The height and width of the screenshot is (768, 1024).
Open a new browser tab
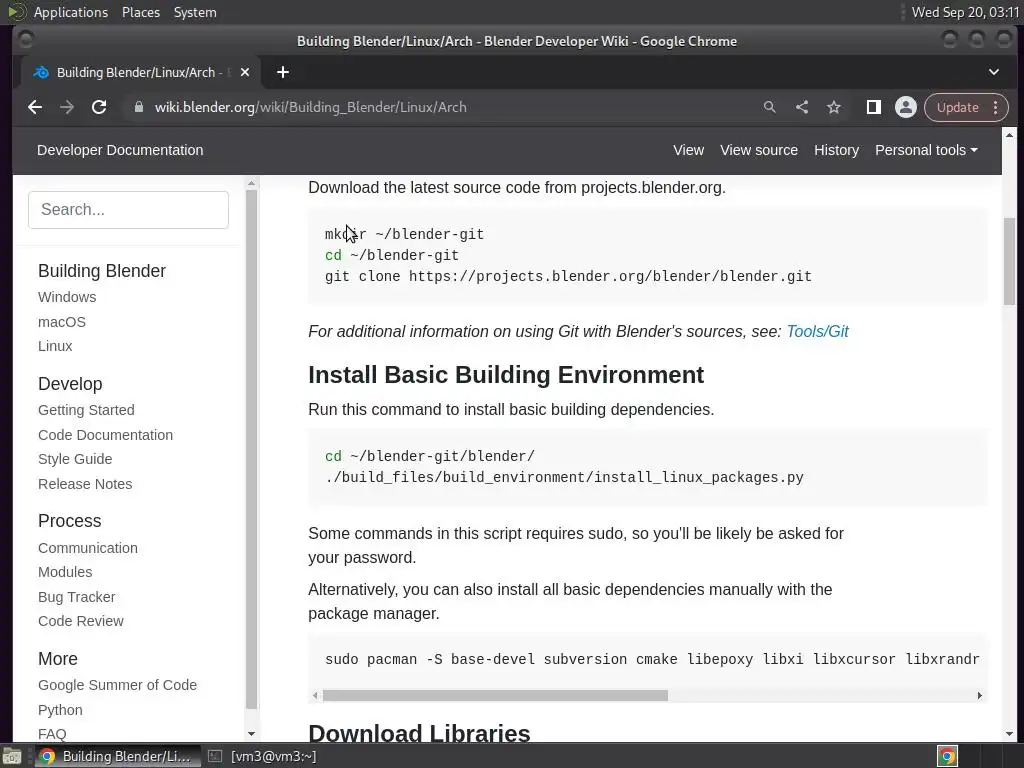283,72
